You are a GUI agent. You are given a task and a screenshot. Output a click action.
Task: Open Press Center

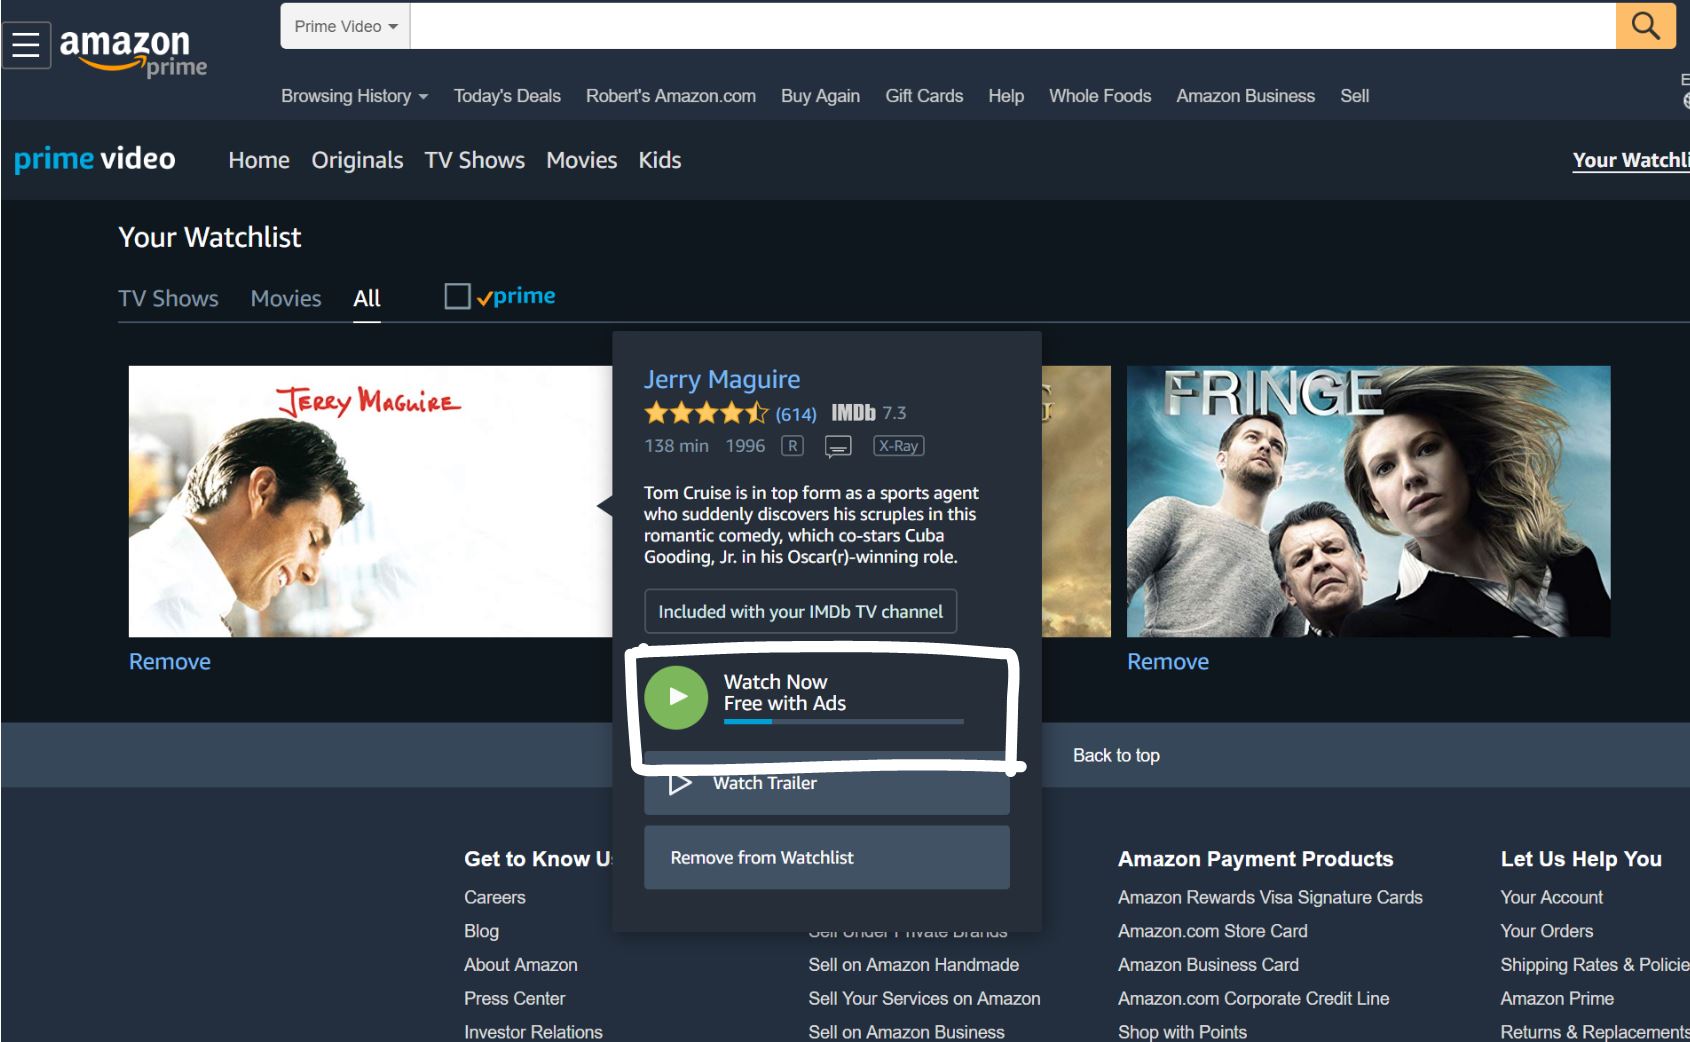pyautogui.click(x=515, y=999)
